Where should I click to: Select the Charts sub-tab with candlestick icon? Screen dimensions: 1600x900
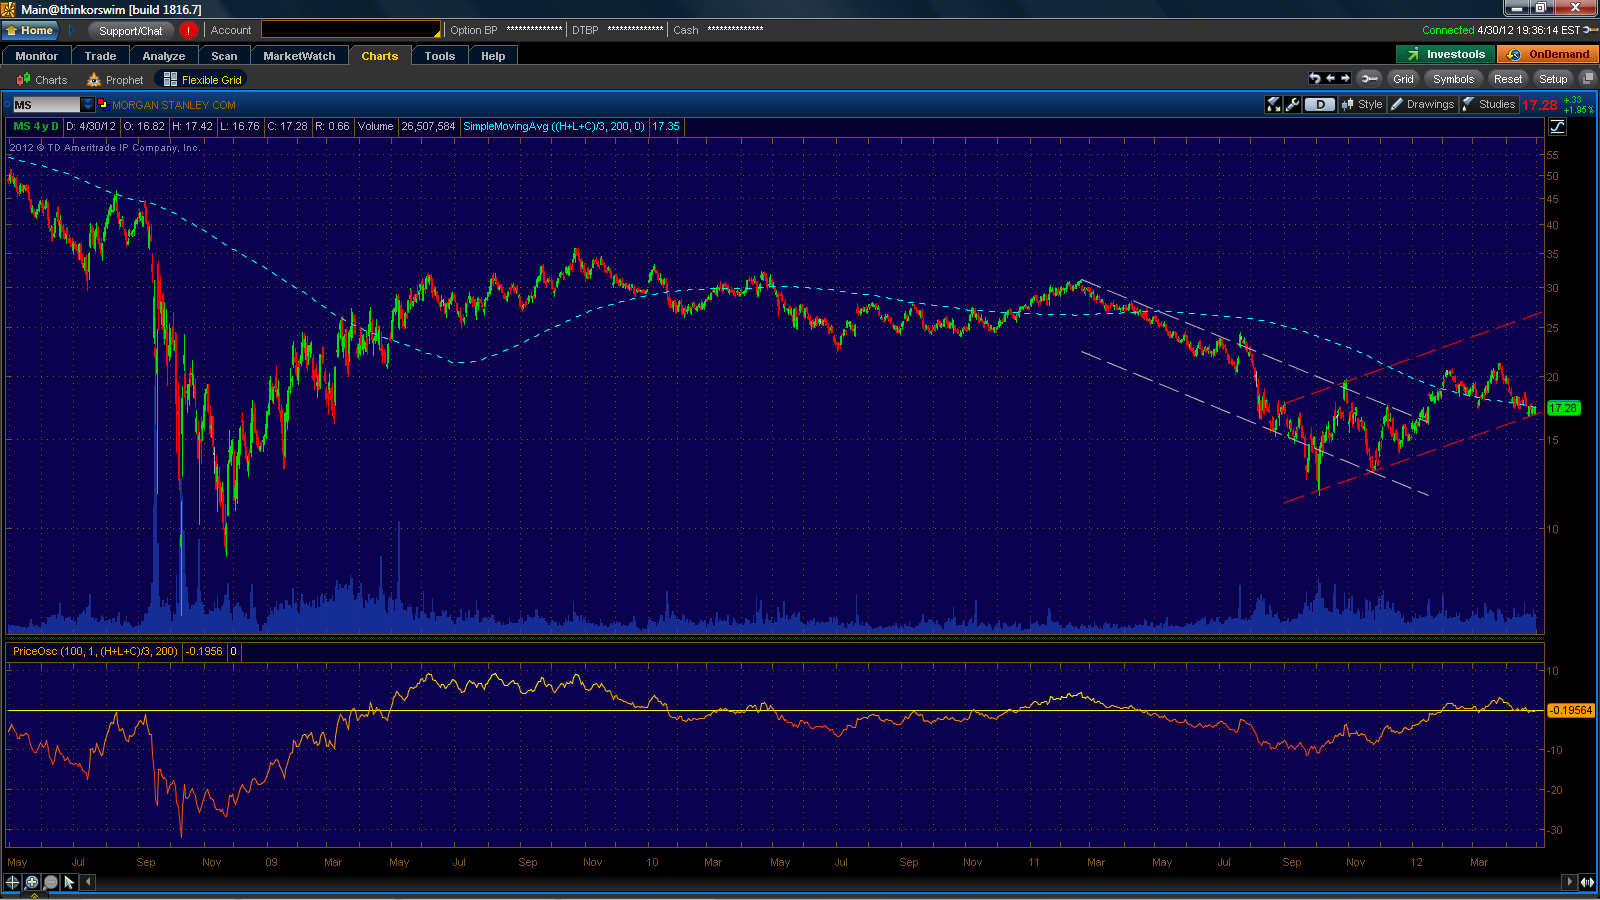pyautogui.click(x=42, y=80)
